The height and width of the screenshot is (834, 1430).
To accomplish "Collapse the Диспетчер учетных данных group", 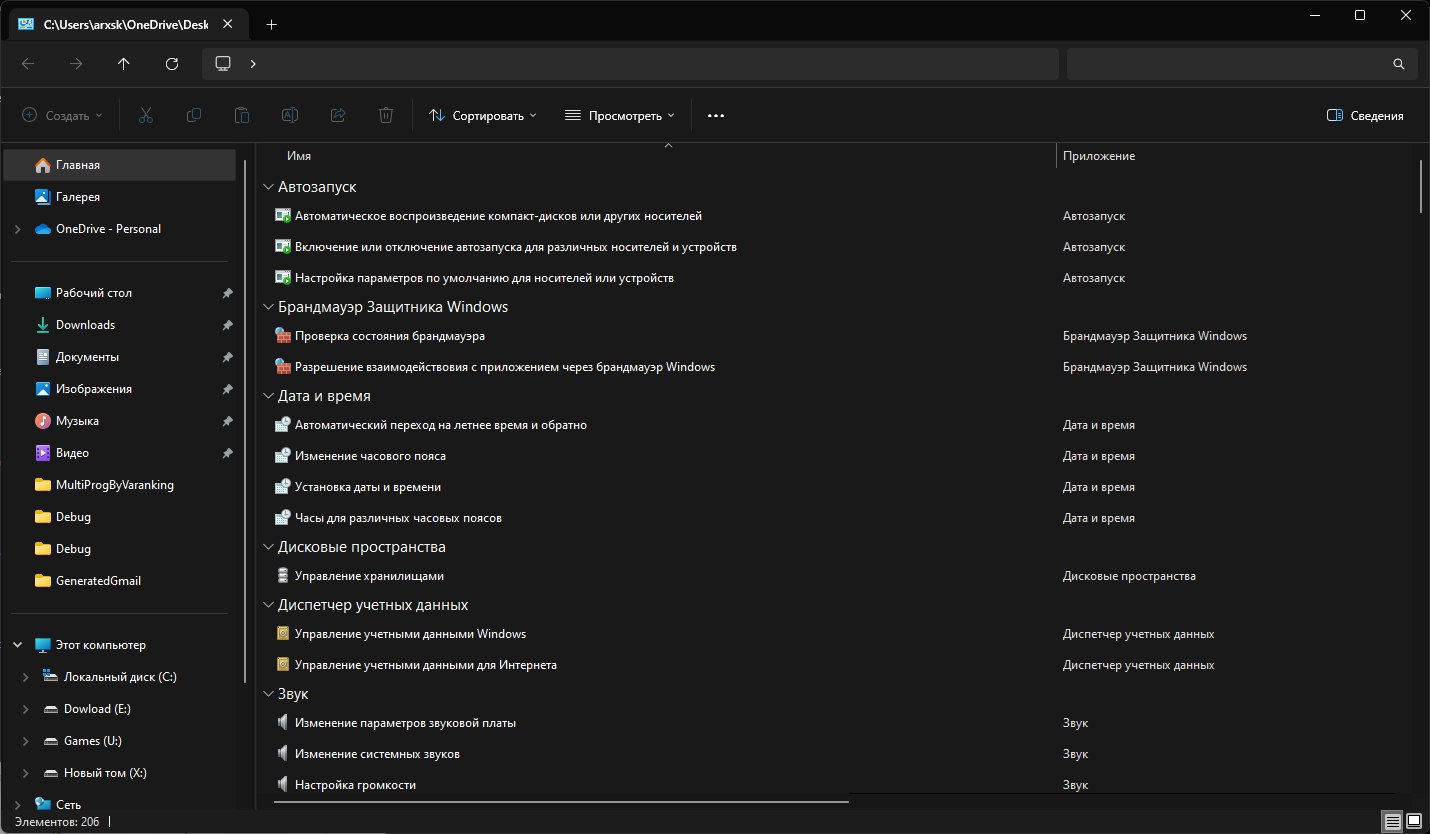I will (x=268, y=605).
